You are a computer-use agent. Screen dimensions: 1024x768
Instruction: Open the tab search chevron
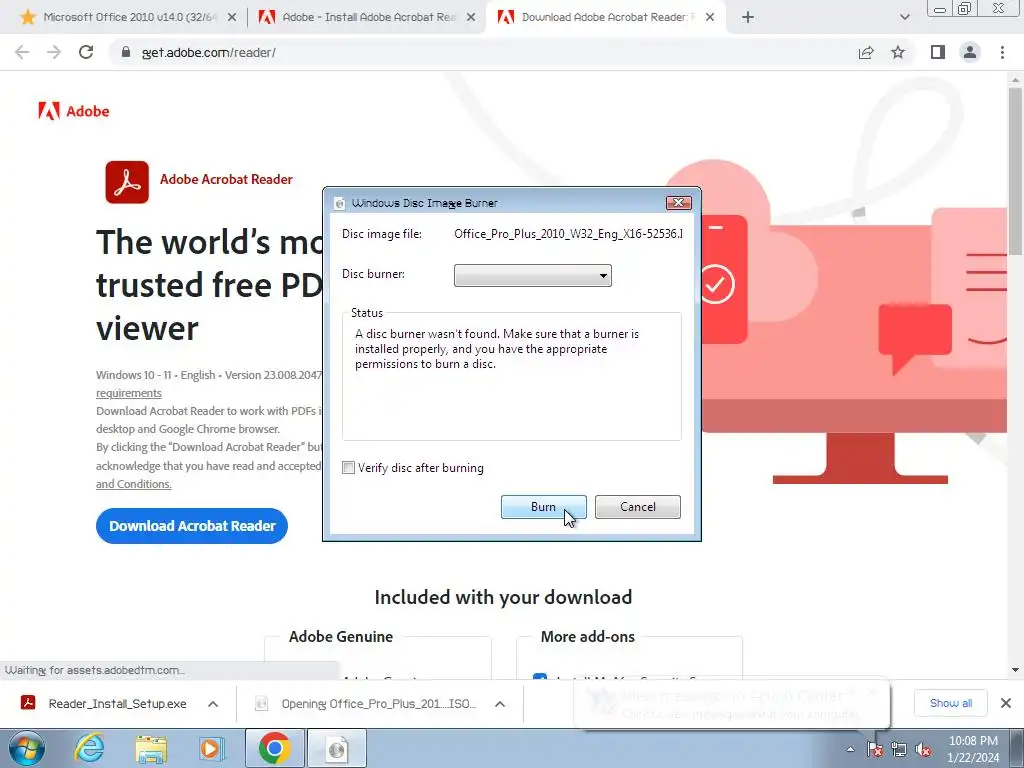904,18
